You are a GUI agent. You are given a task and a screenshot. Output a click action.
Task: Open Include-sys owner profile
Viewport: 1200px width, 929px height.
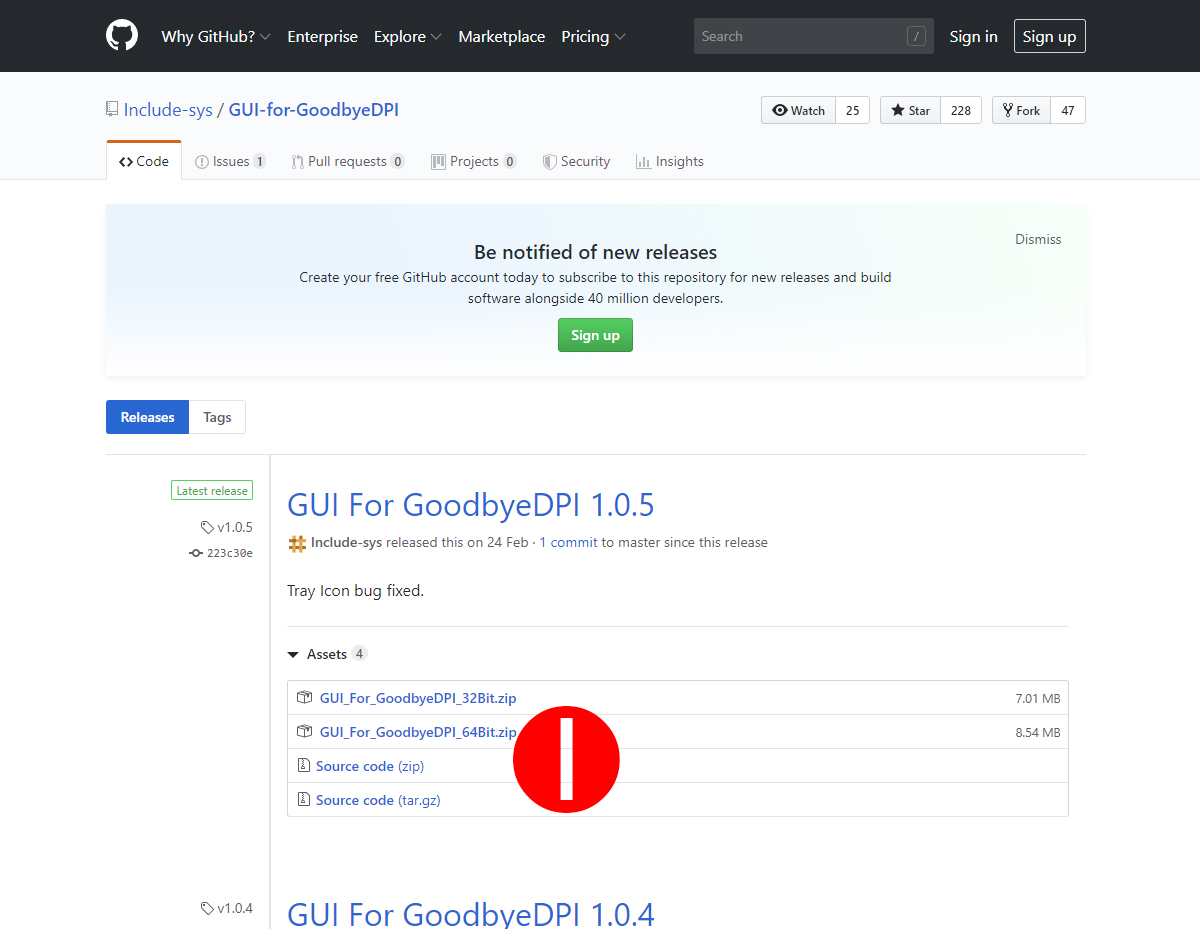(x=168, y=110)
